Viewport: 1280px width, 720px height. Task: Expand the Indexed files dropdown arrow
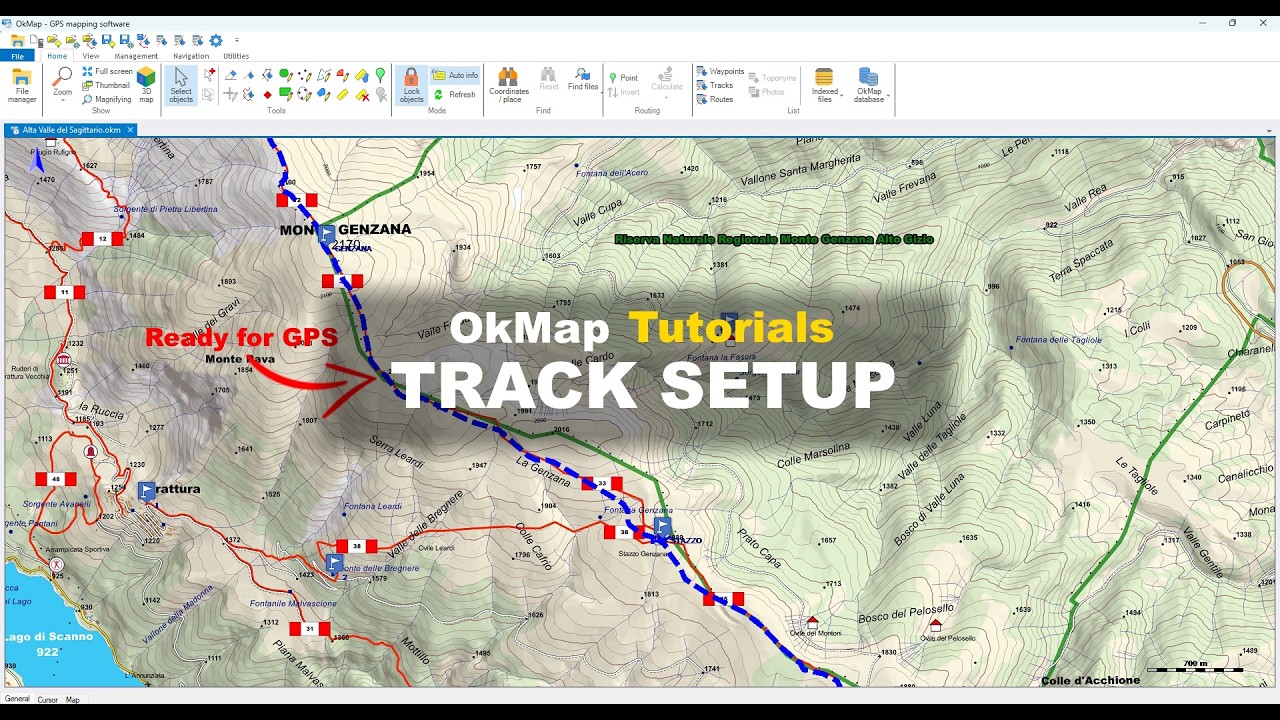point(841,96)
